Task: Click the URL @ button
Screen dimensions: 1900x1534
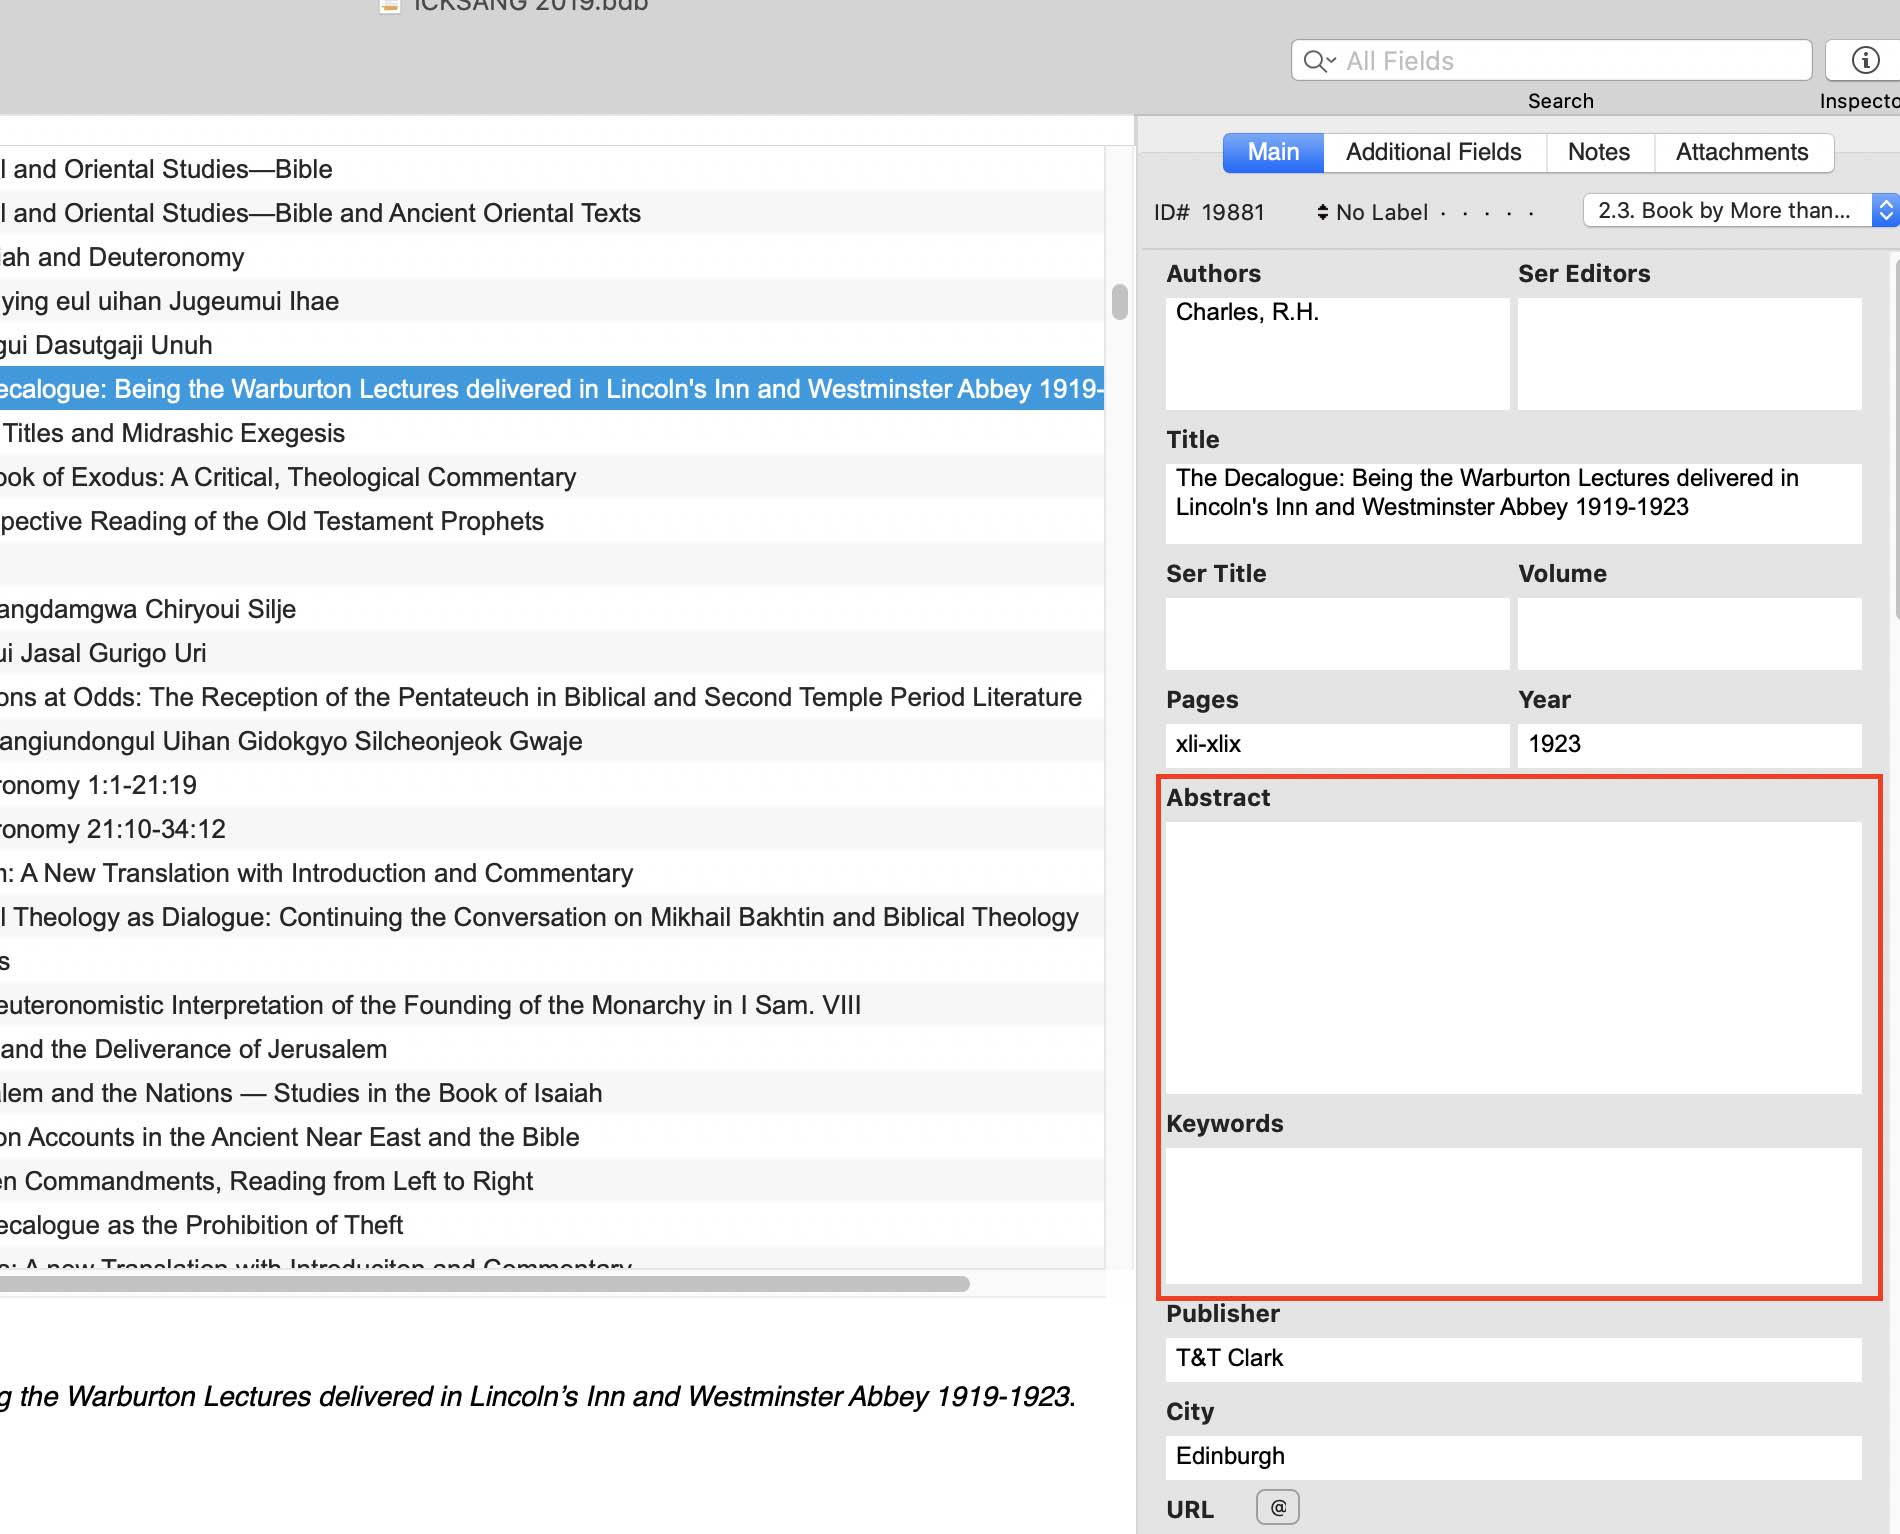Action: pos(1278,1507)
